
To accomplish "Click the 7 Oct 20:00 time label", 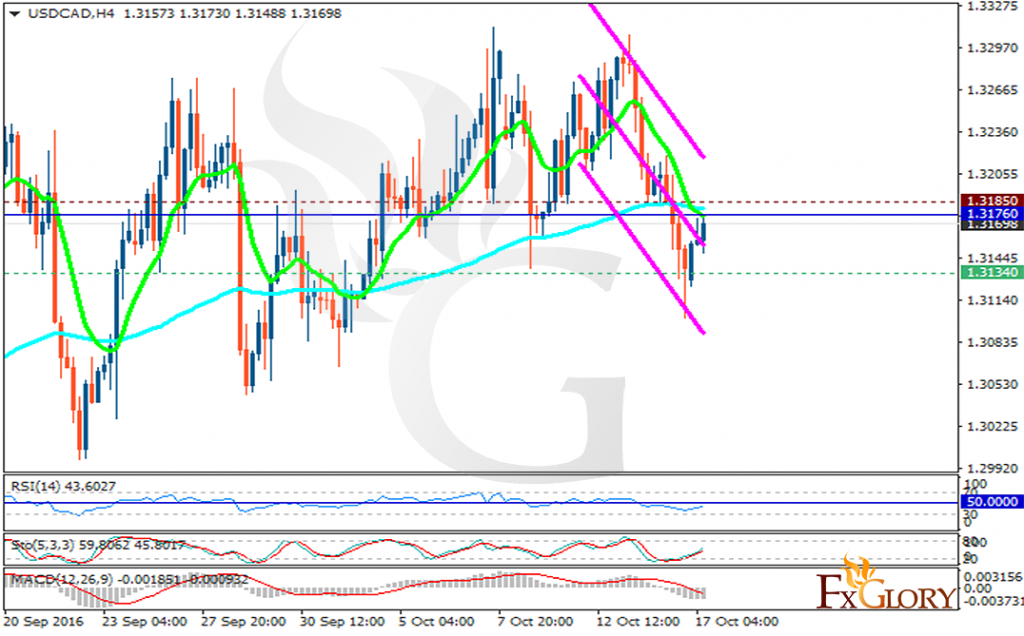I will (536, 622).
